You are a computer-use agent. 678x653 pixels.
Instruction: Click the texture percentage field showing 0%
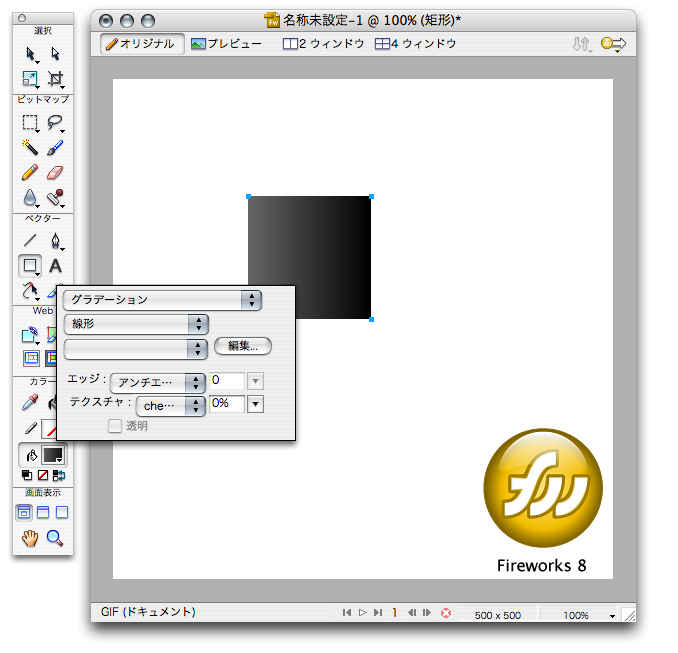click(x=225, y=404)
